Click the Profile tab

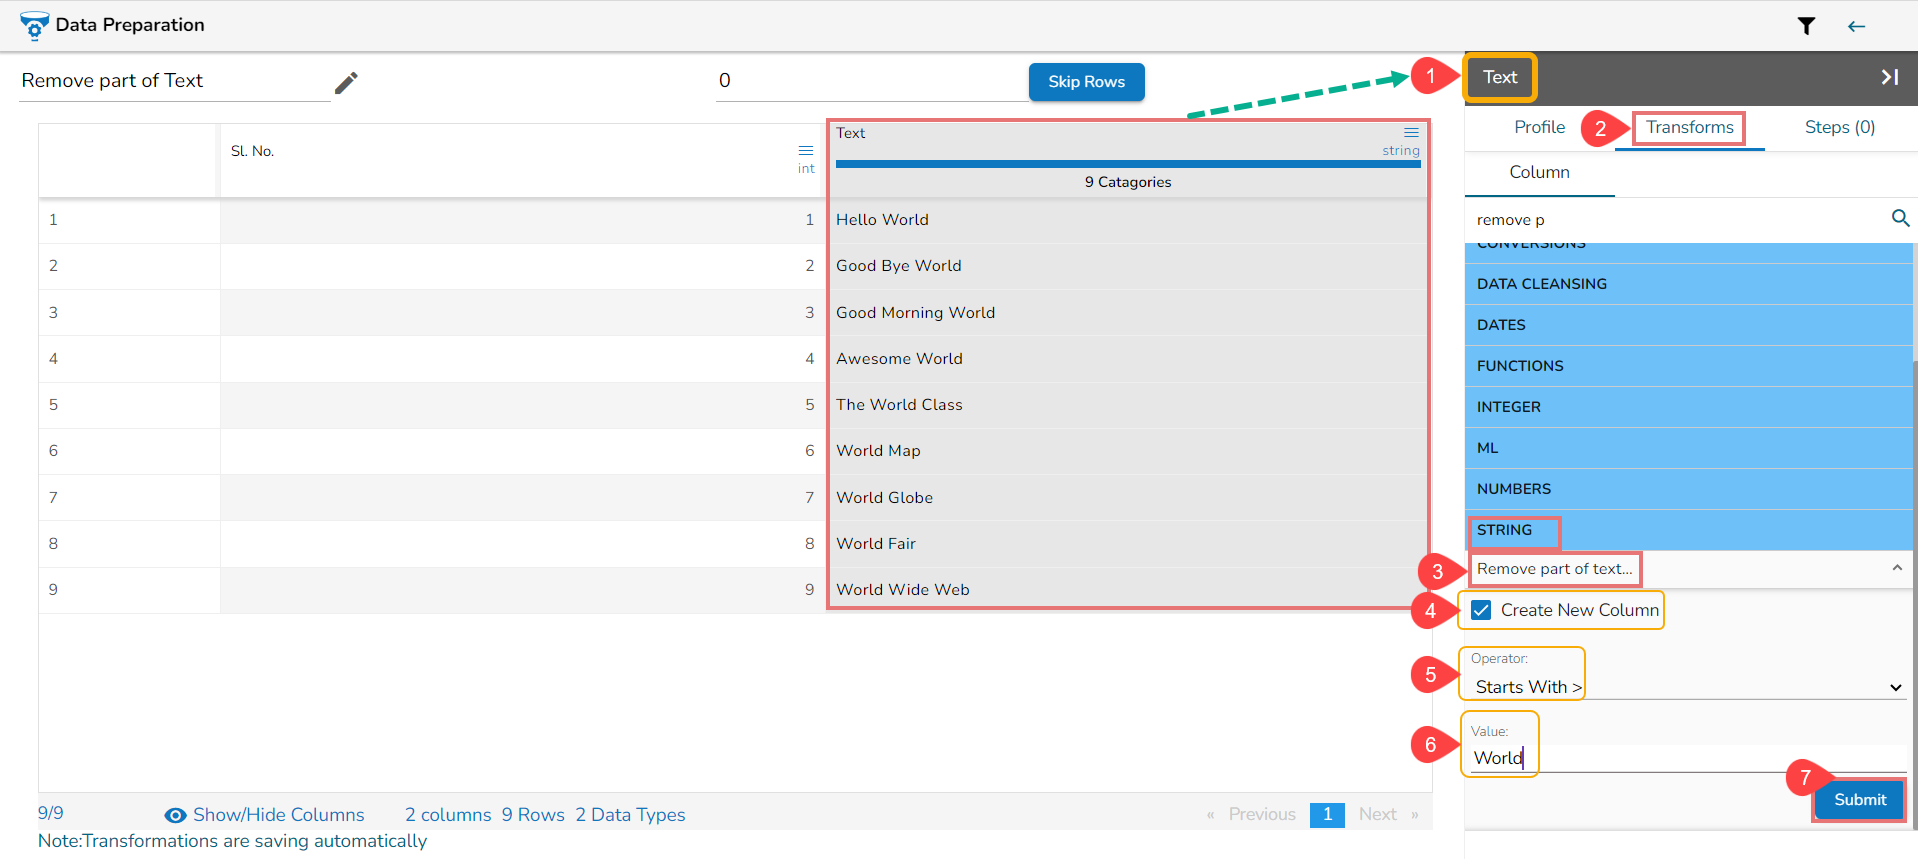coord(1539,127)
